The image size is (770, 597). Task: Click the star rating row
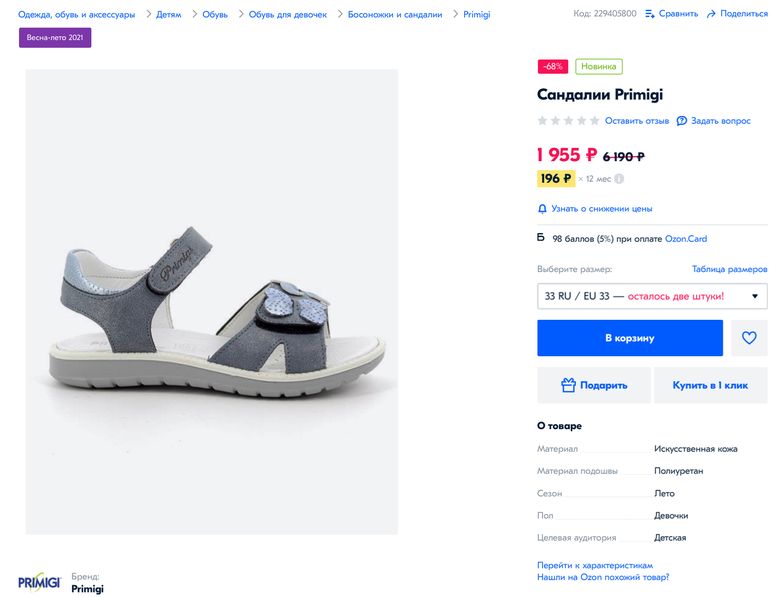[568, 121]
